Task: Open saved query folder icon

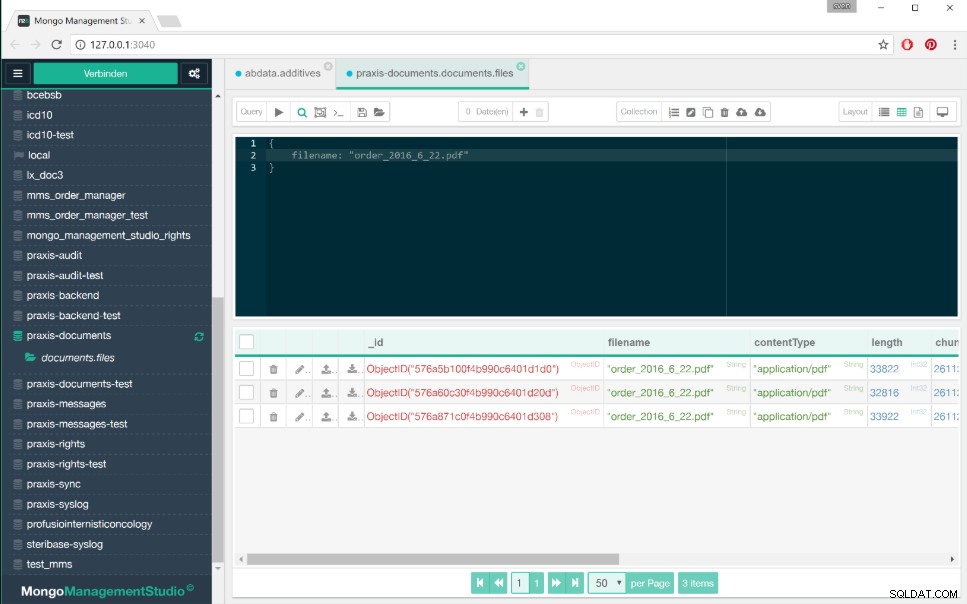Action: [x=379, y=112]
